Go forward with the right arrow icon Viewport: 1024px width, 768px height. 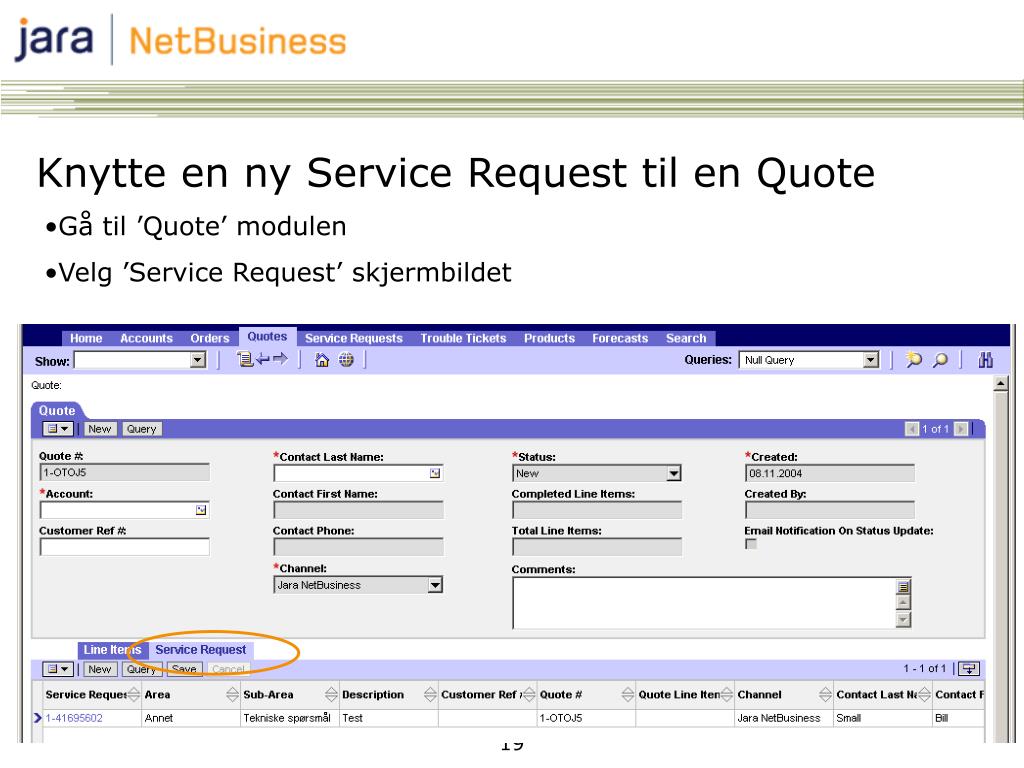coord(280,359)
